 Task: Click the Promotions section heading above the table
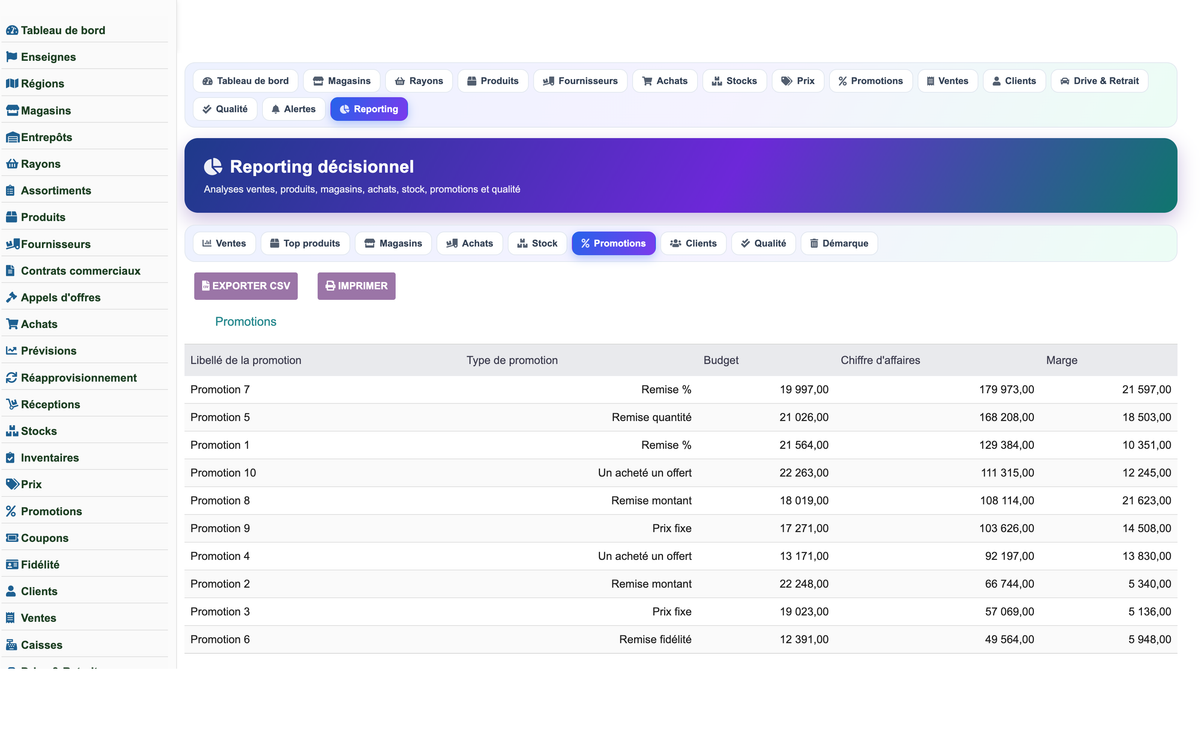246,322
